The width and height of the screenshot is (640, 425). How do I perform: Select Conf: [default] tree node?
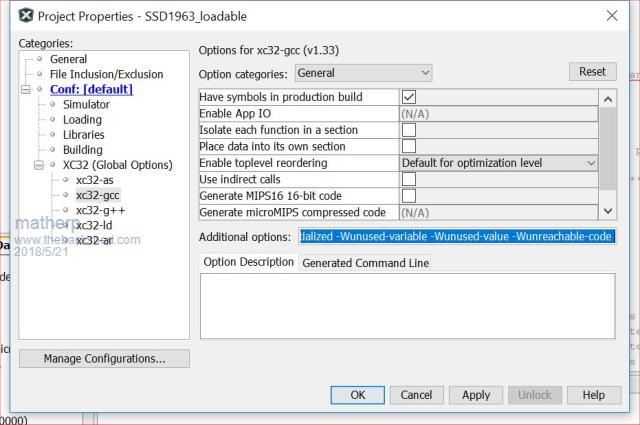click(x=91, y=89)
